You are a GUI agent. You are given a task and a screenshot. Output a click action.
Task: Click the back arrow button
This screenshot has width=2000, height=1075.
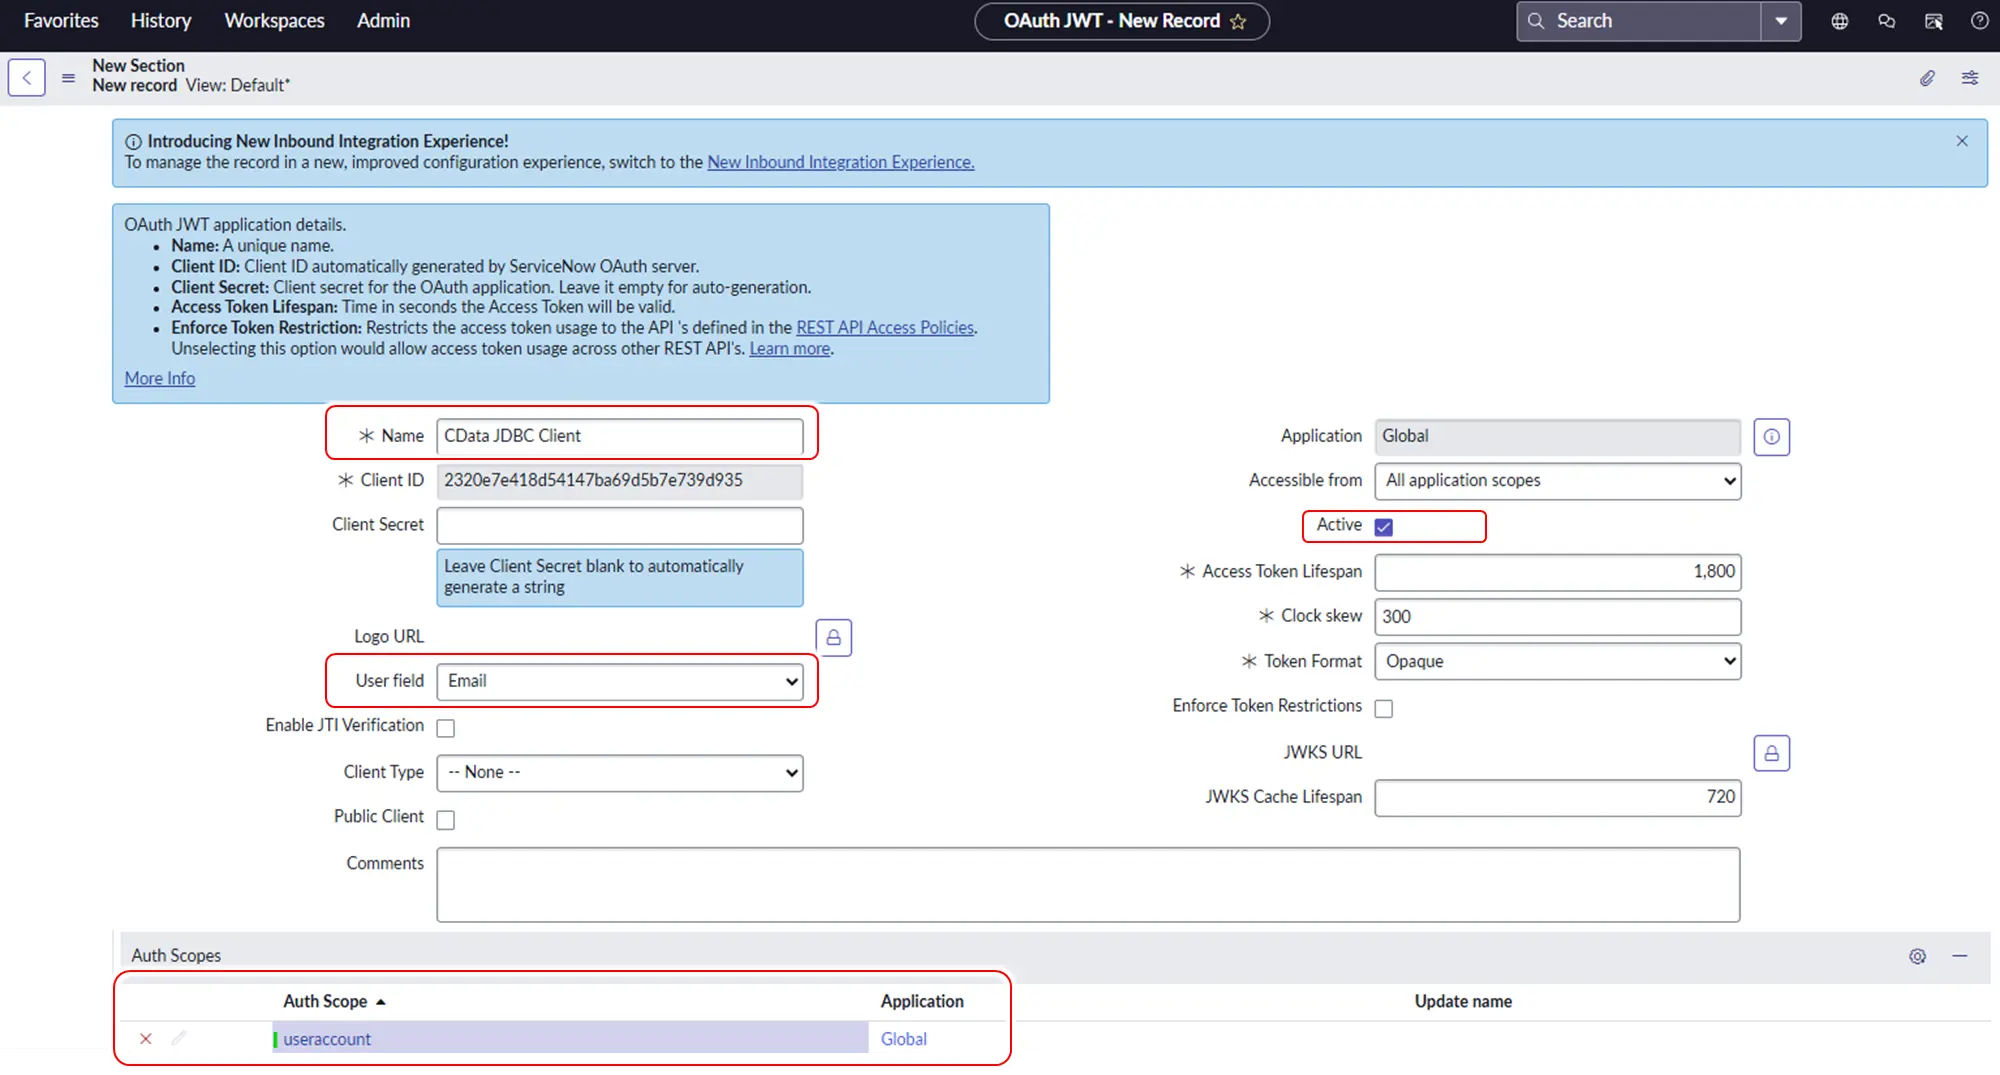[27, 77]
